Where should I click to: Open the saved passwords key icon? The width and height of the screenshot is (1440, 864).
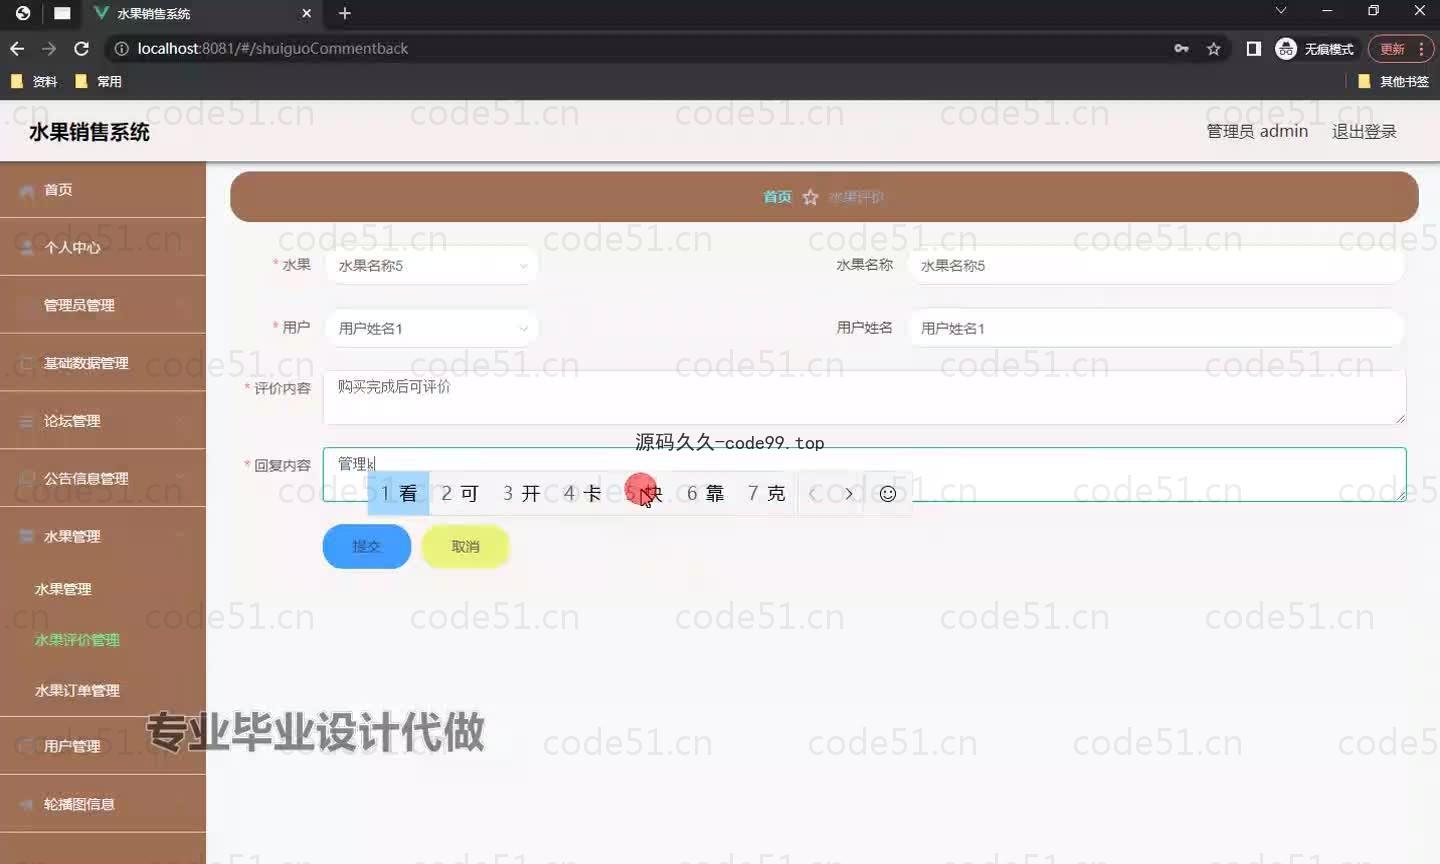point(1181,48)
